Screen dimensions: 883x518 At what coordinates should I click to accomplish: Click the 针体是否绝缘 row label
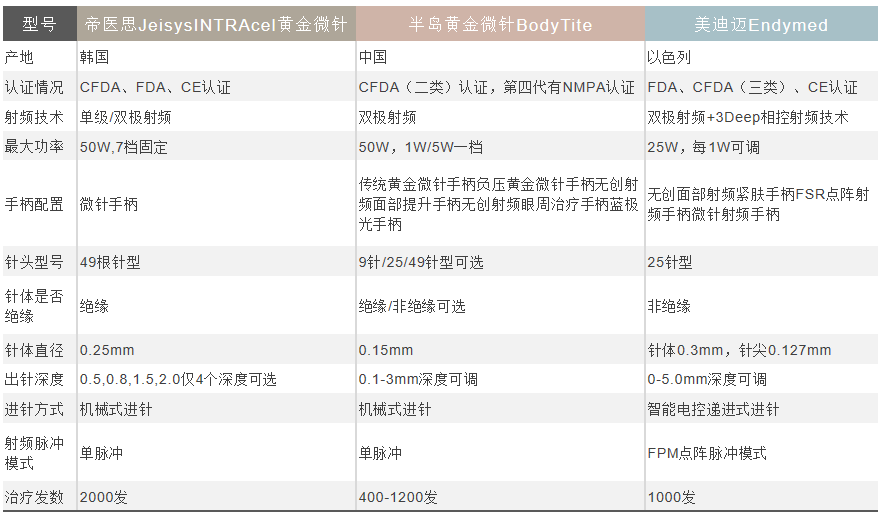click(39, 306)
